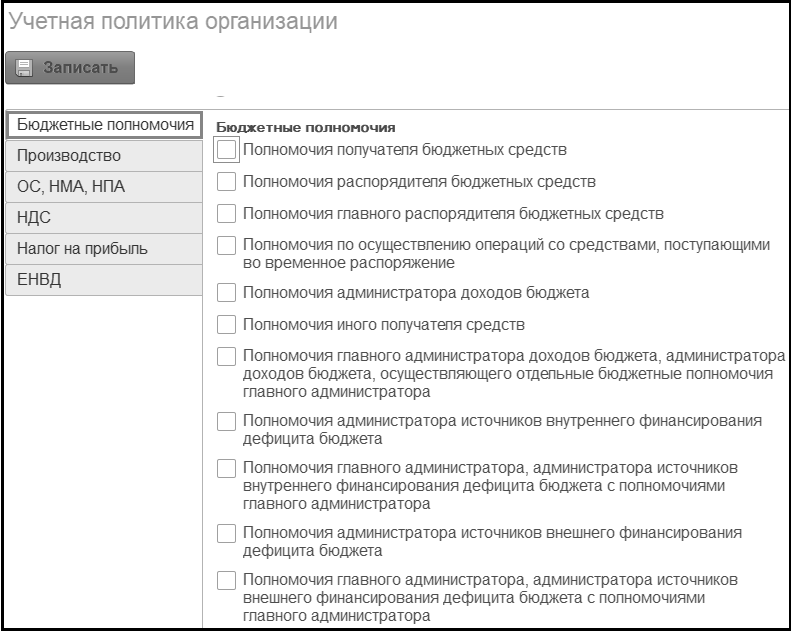Open the Бюджетные полномочия tab
This screenshot has height=631, width=791.
click(x=105, y=125)
